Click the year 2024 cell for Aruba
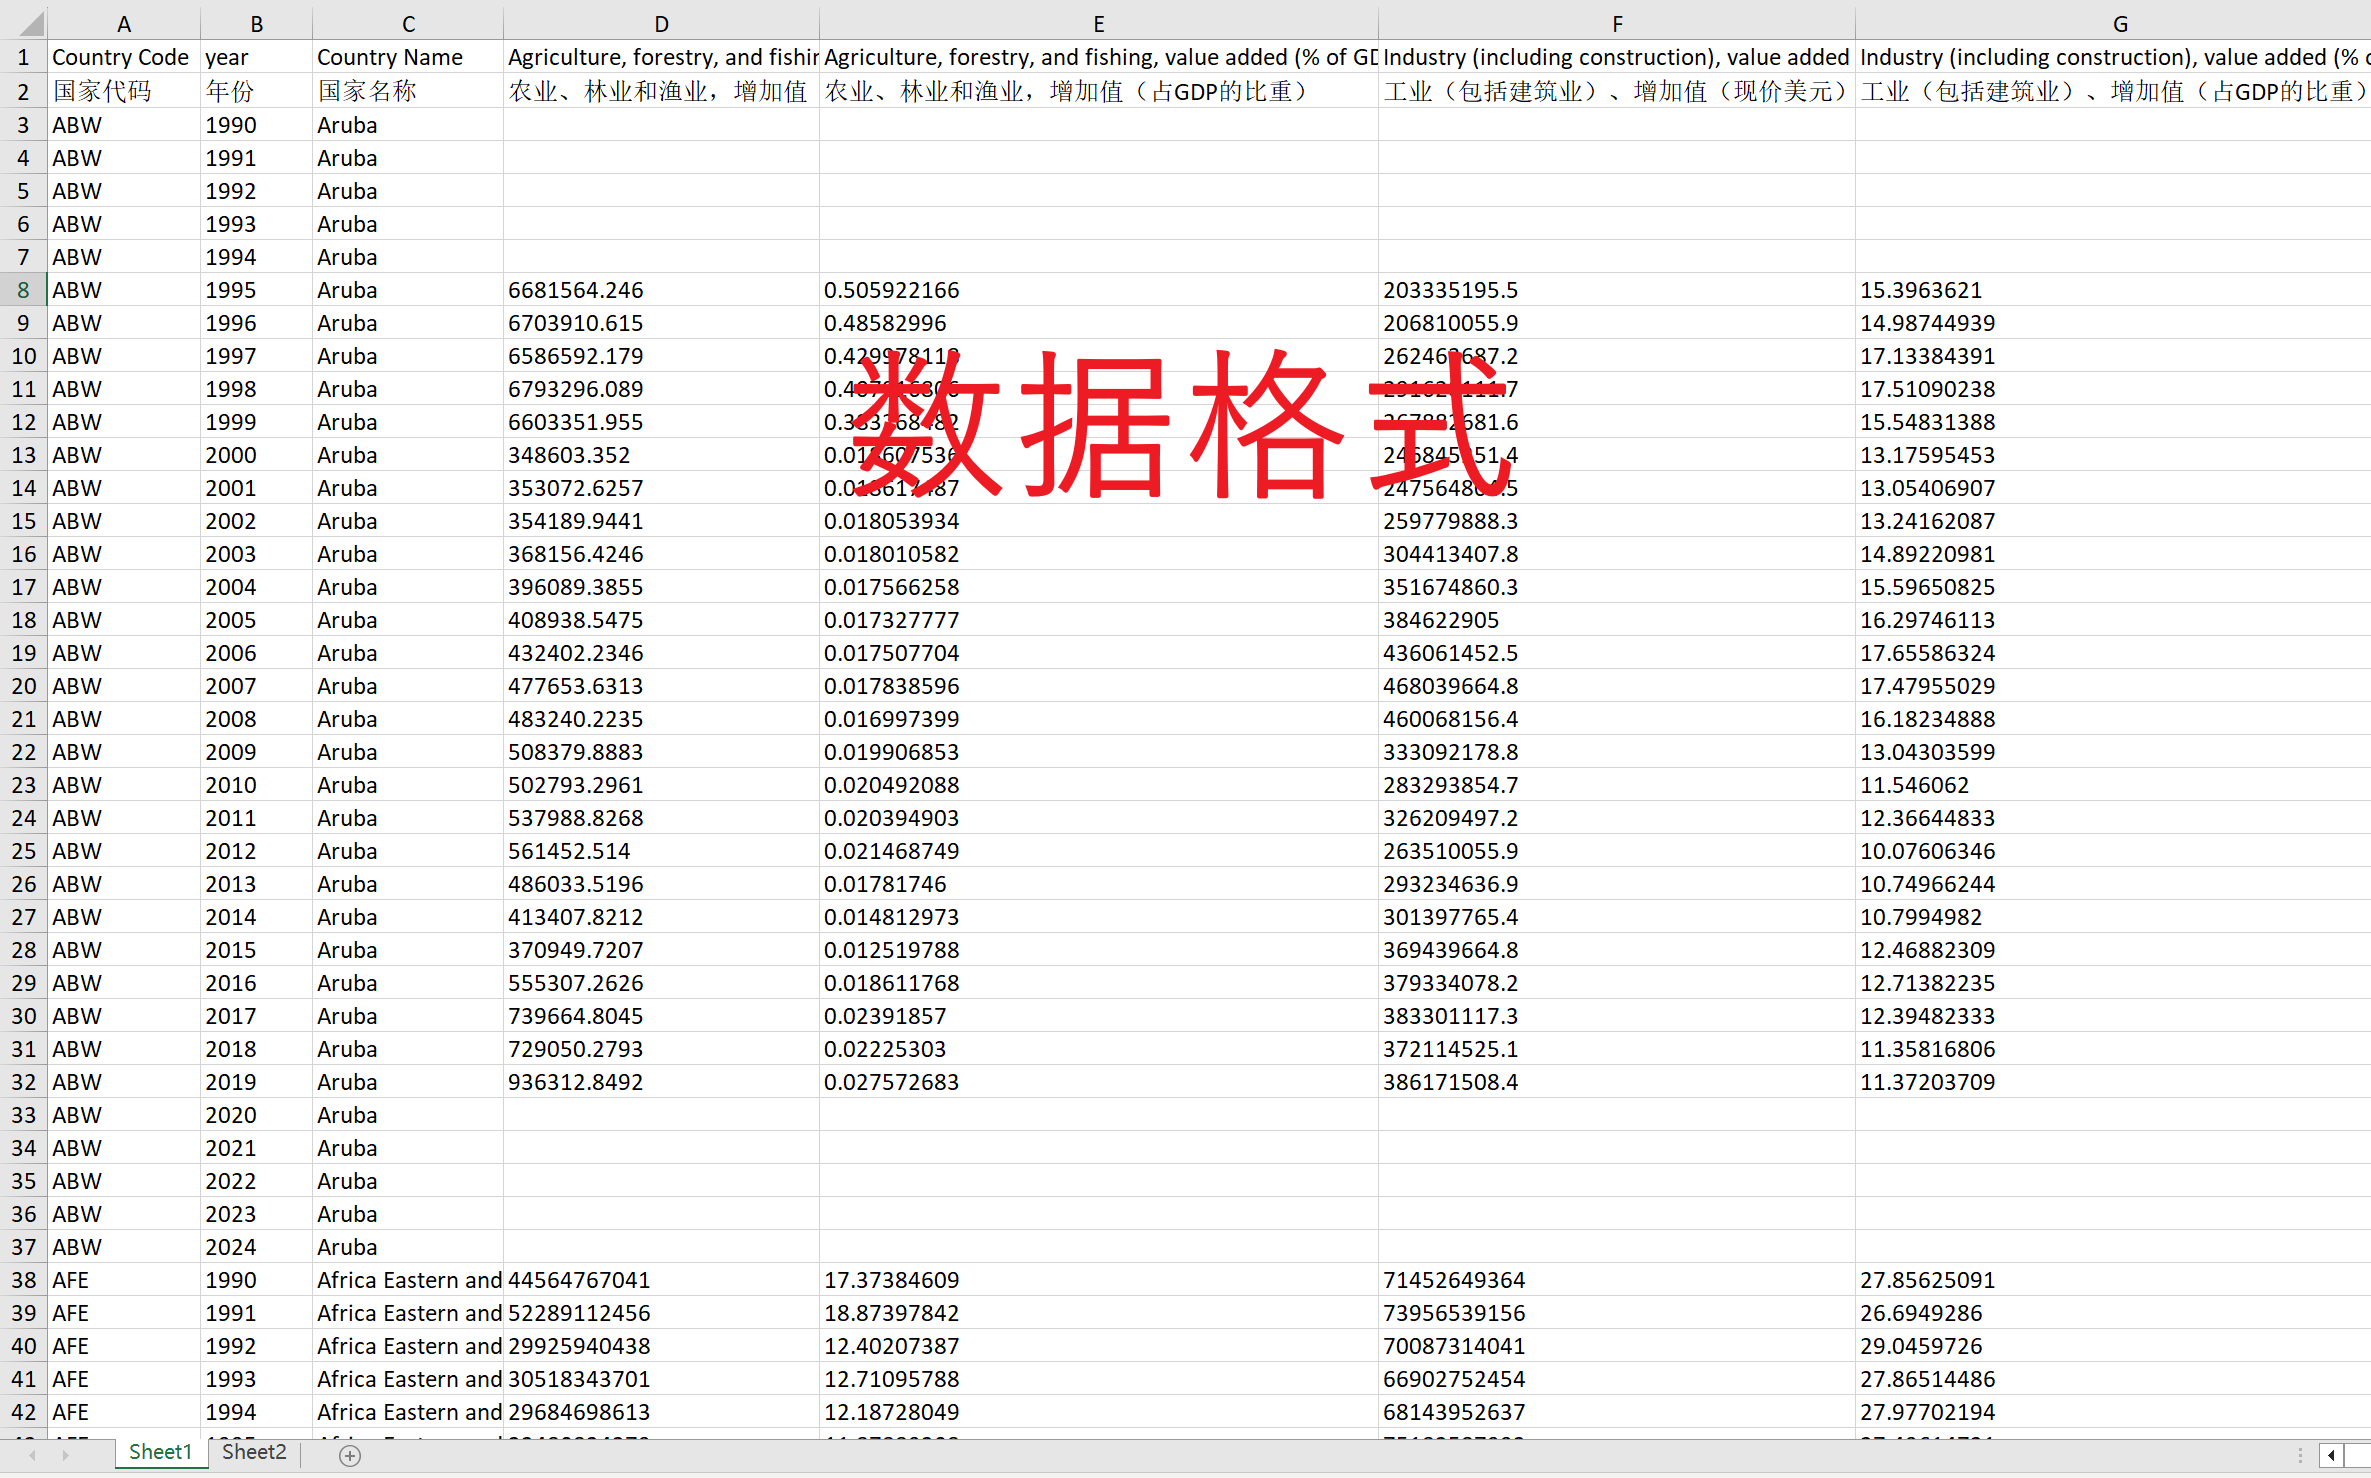 [231, 1247]
